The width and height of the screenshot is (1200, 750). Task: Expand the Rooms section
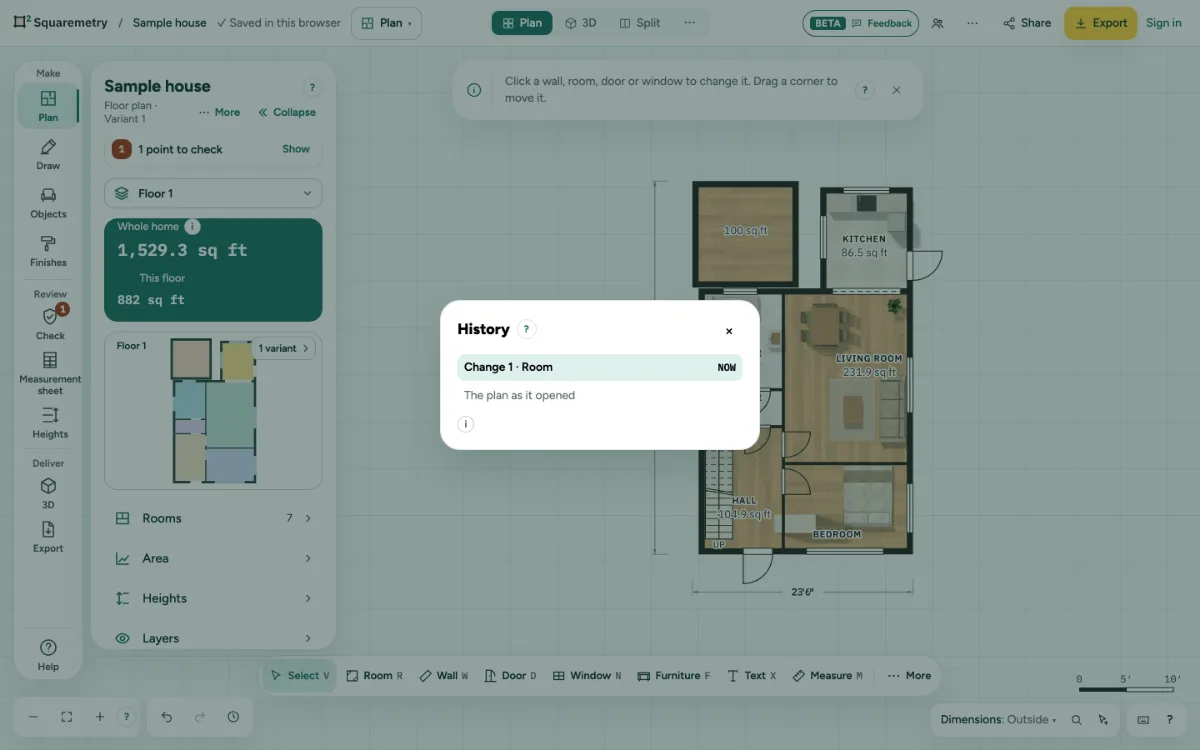[213, 518]
